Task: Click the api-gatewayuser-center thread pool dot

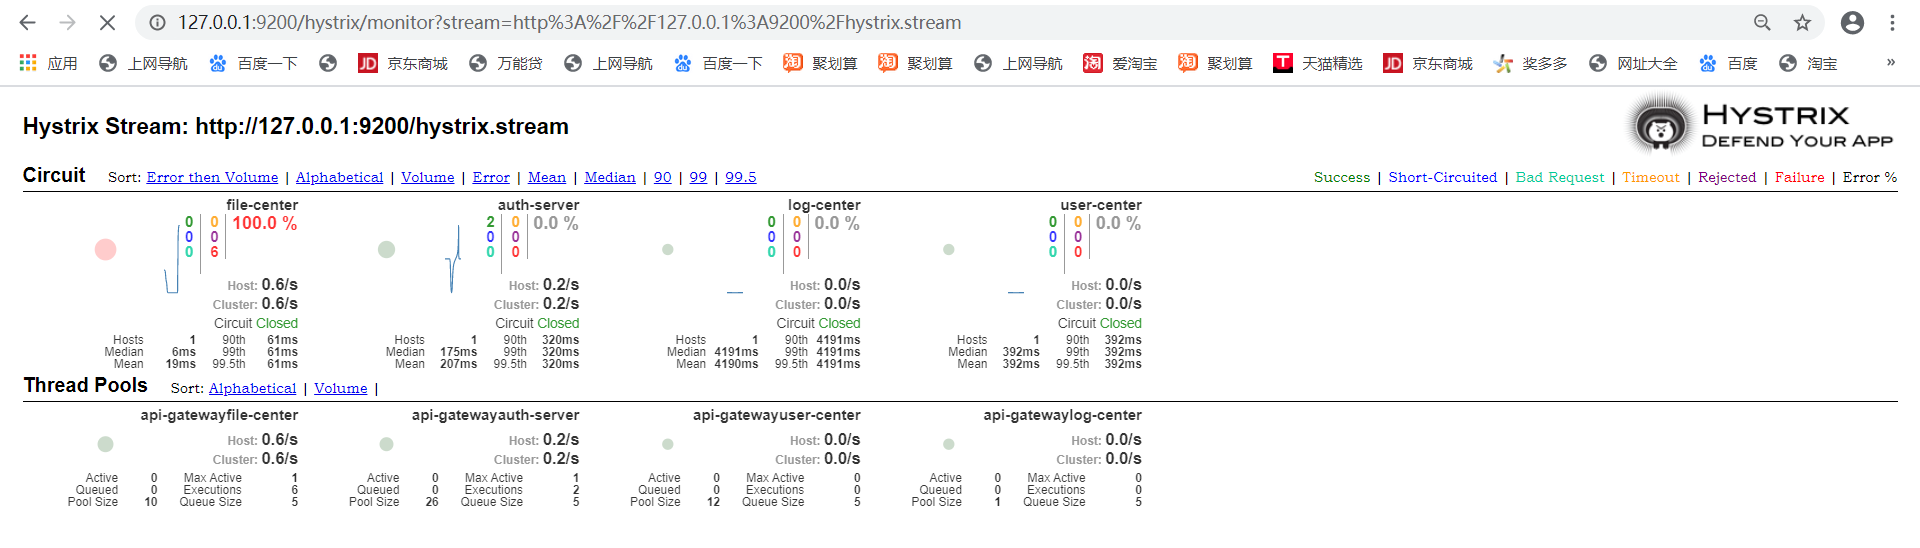Action: 668,444
